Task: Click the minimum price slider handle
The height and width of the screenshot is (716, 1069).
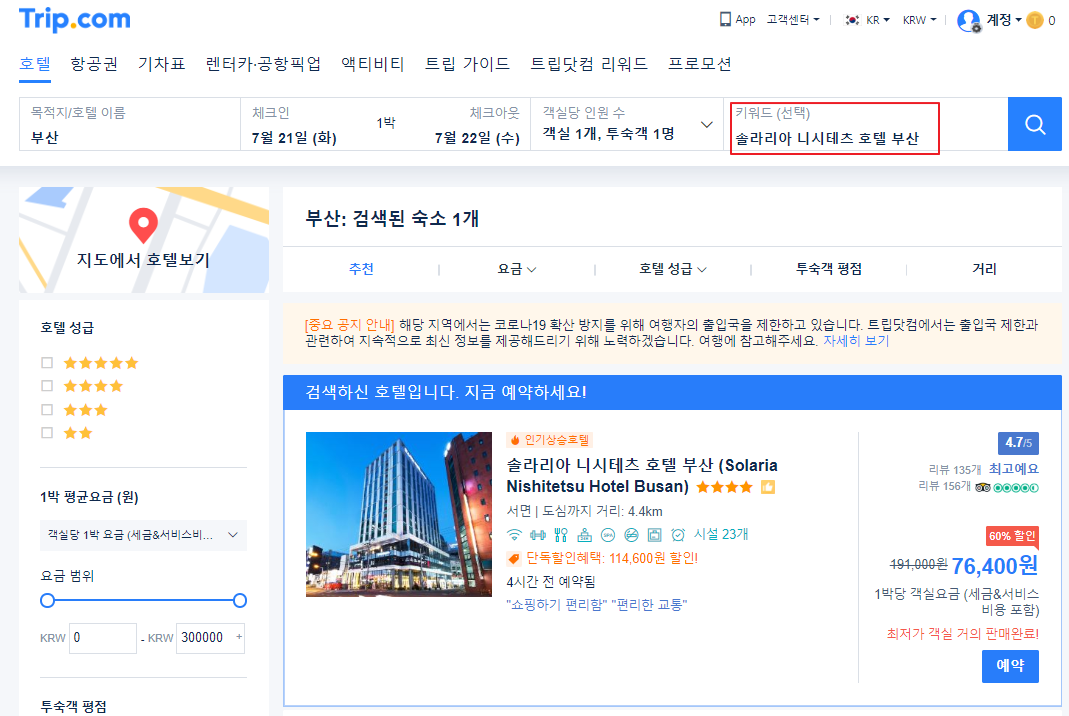Action: (47, 601)
